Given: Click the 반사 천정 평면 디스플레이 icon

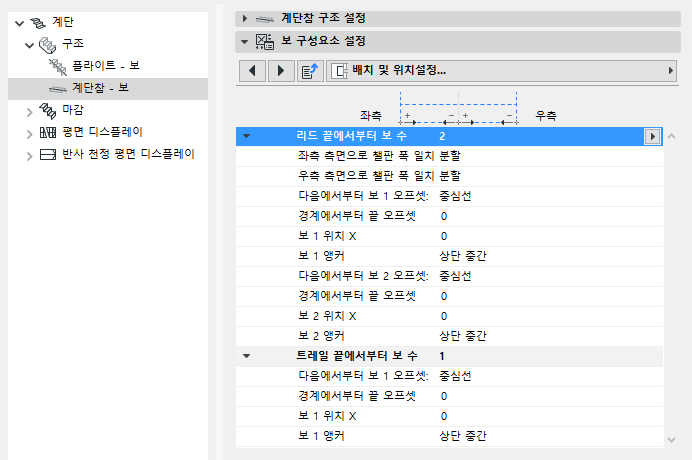Looking at the screenshot, I should [48, 155].
